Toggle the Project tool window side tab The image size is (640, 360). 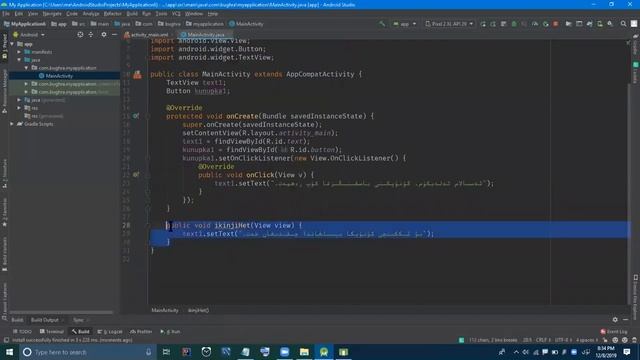[x=4, y=47]
